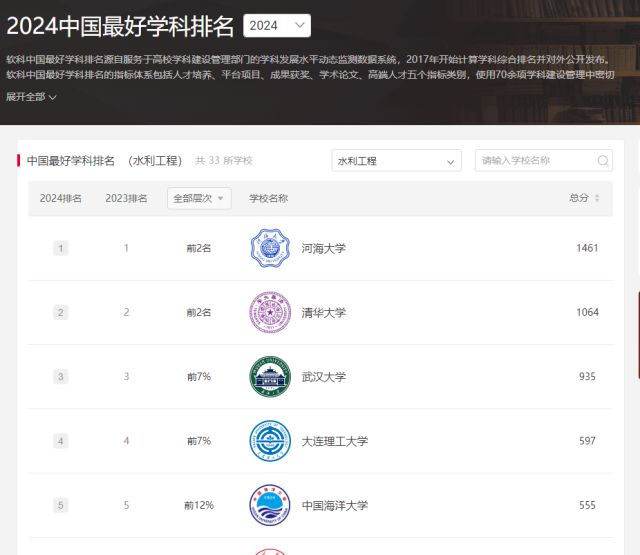Viewport: 640px width, 555px height.
Task: Click the 2024排名 column header
Action: 60,198
